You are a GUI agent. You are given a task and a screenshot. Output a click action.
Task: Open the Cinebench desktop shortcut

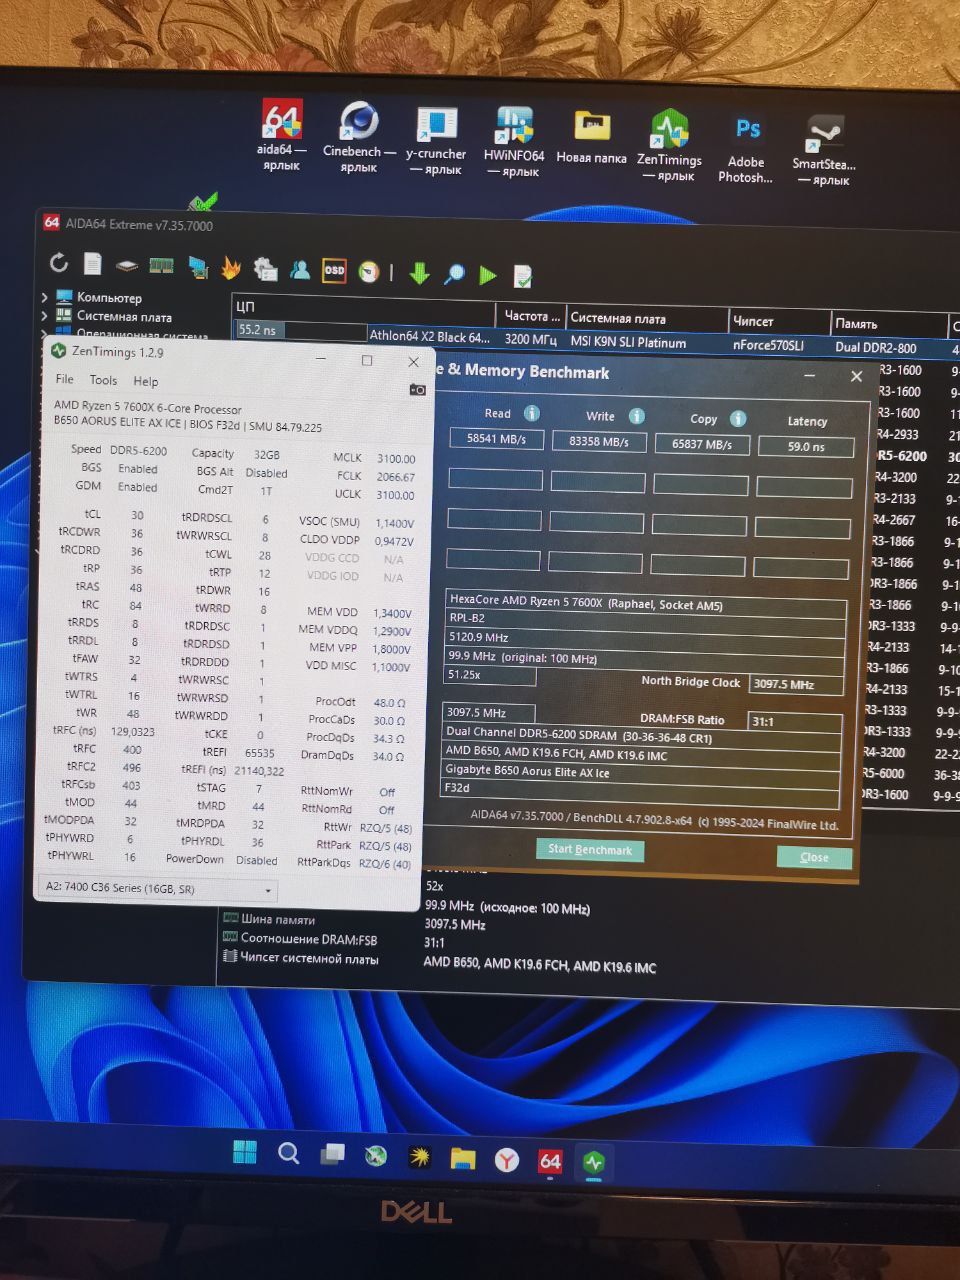click(x=359, y=138)
